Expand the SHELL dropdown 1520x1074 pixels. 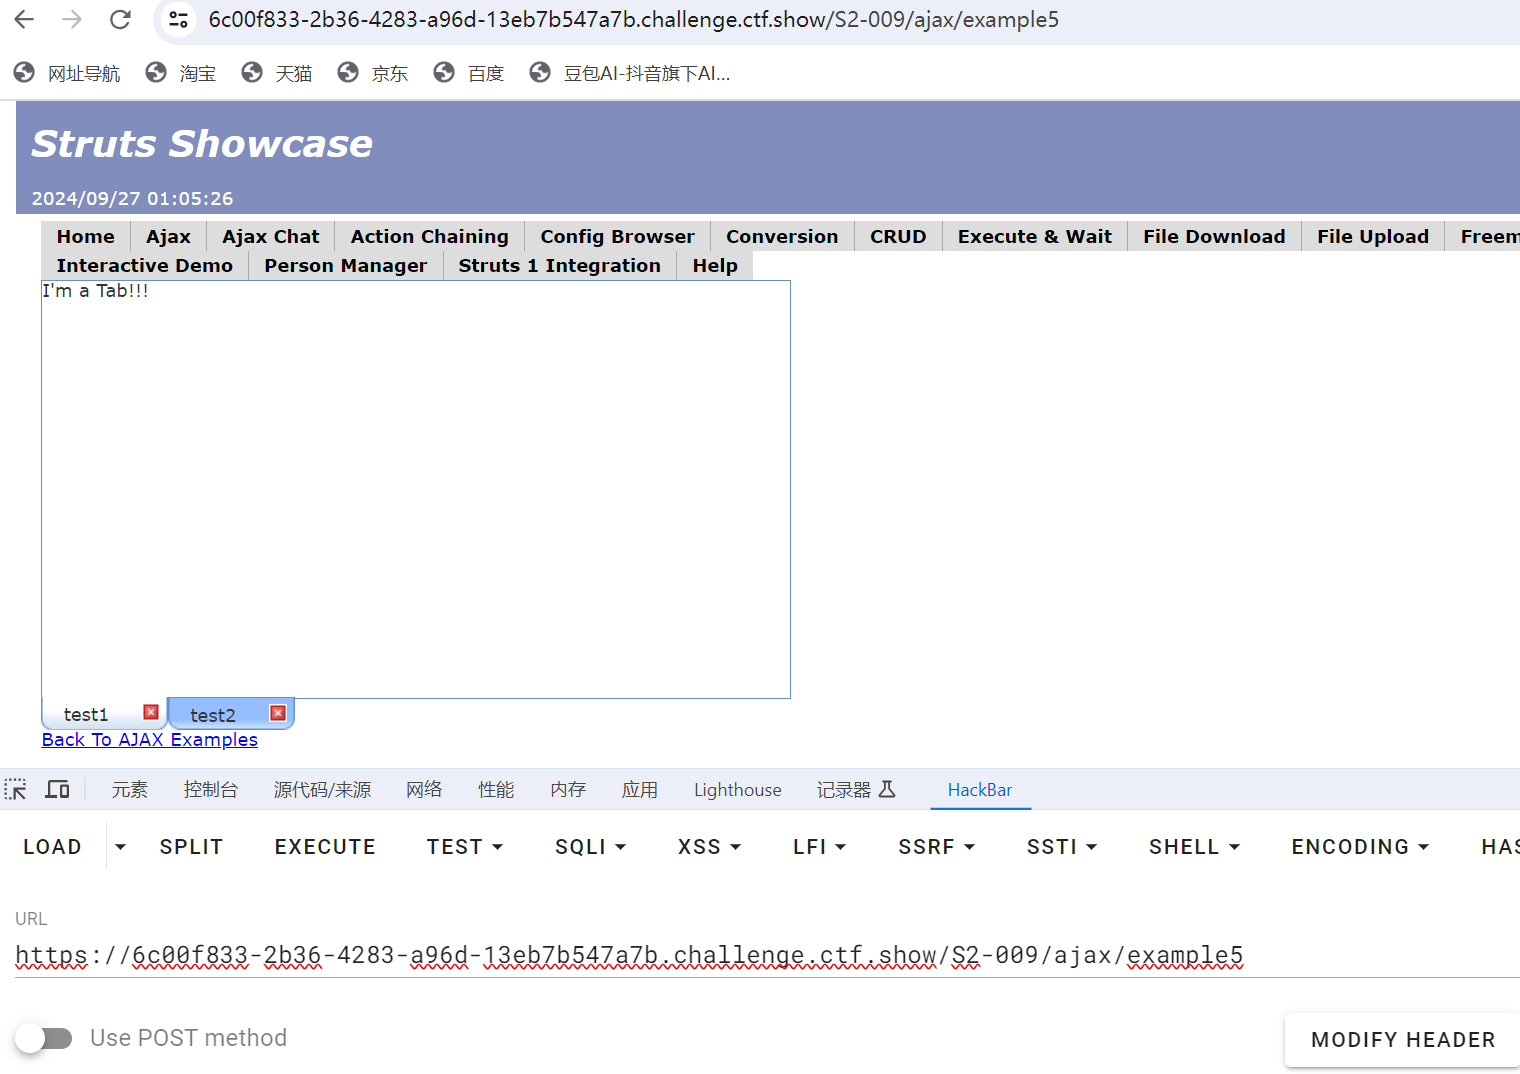point(1195,847)
